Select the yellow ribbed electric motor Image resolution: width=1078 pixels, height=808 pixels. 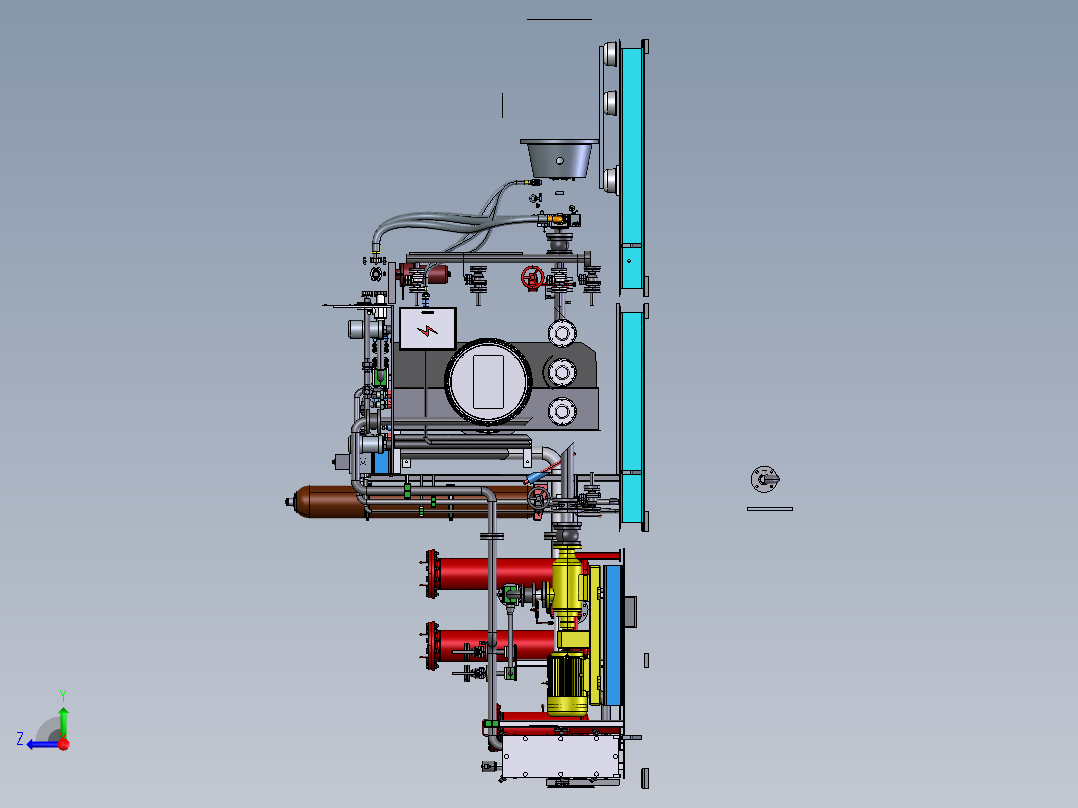pos(567,684)
